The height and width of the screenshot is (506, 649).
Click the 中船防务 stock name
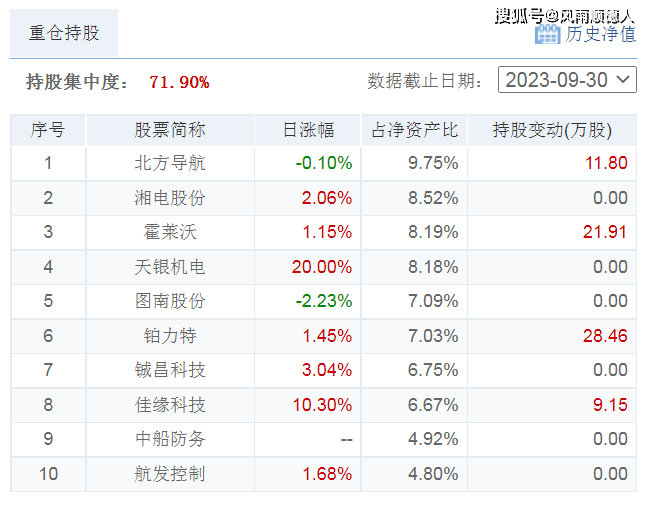[170, 439]
